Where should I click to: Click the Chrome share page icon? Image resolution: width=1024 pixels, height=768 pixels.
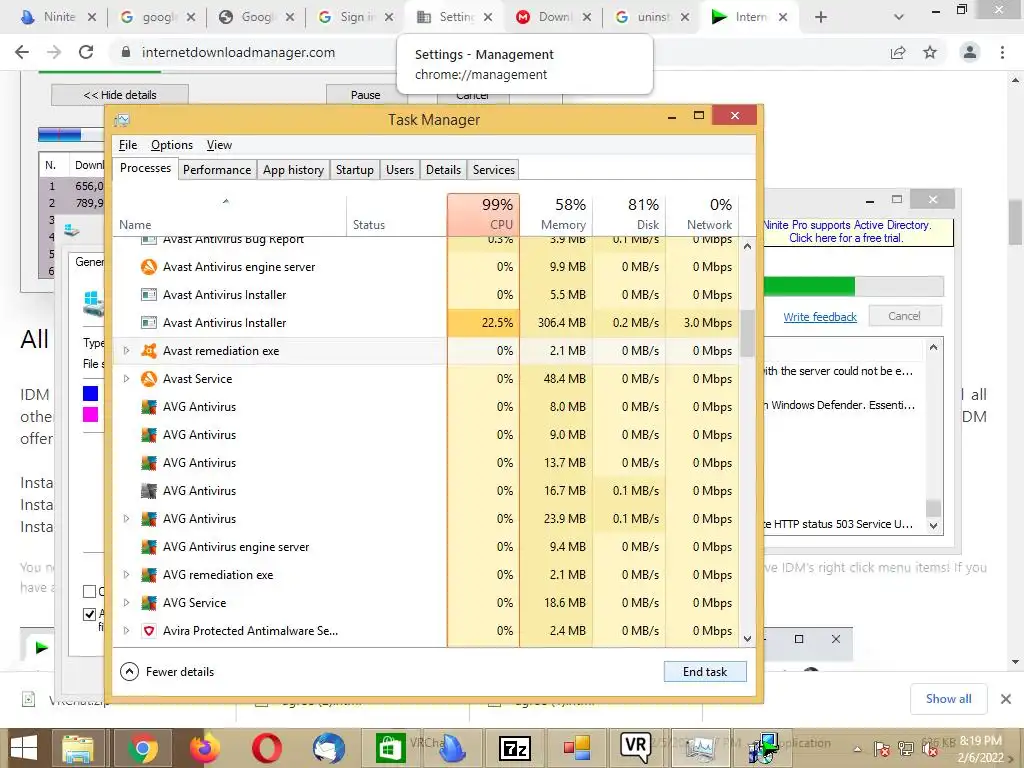point(898,52)
